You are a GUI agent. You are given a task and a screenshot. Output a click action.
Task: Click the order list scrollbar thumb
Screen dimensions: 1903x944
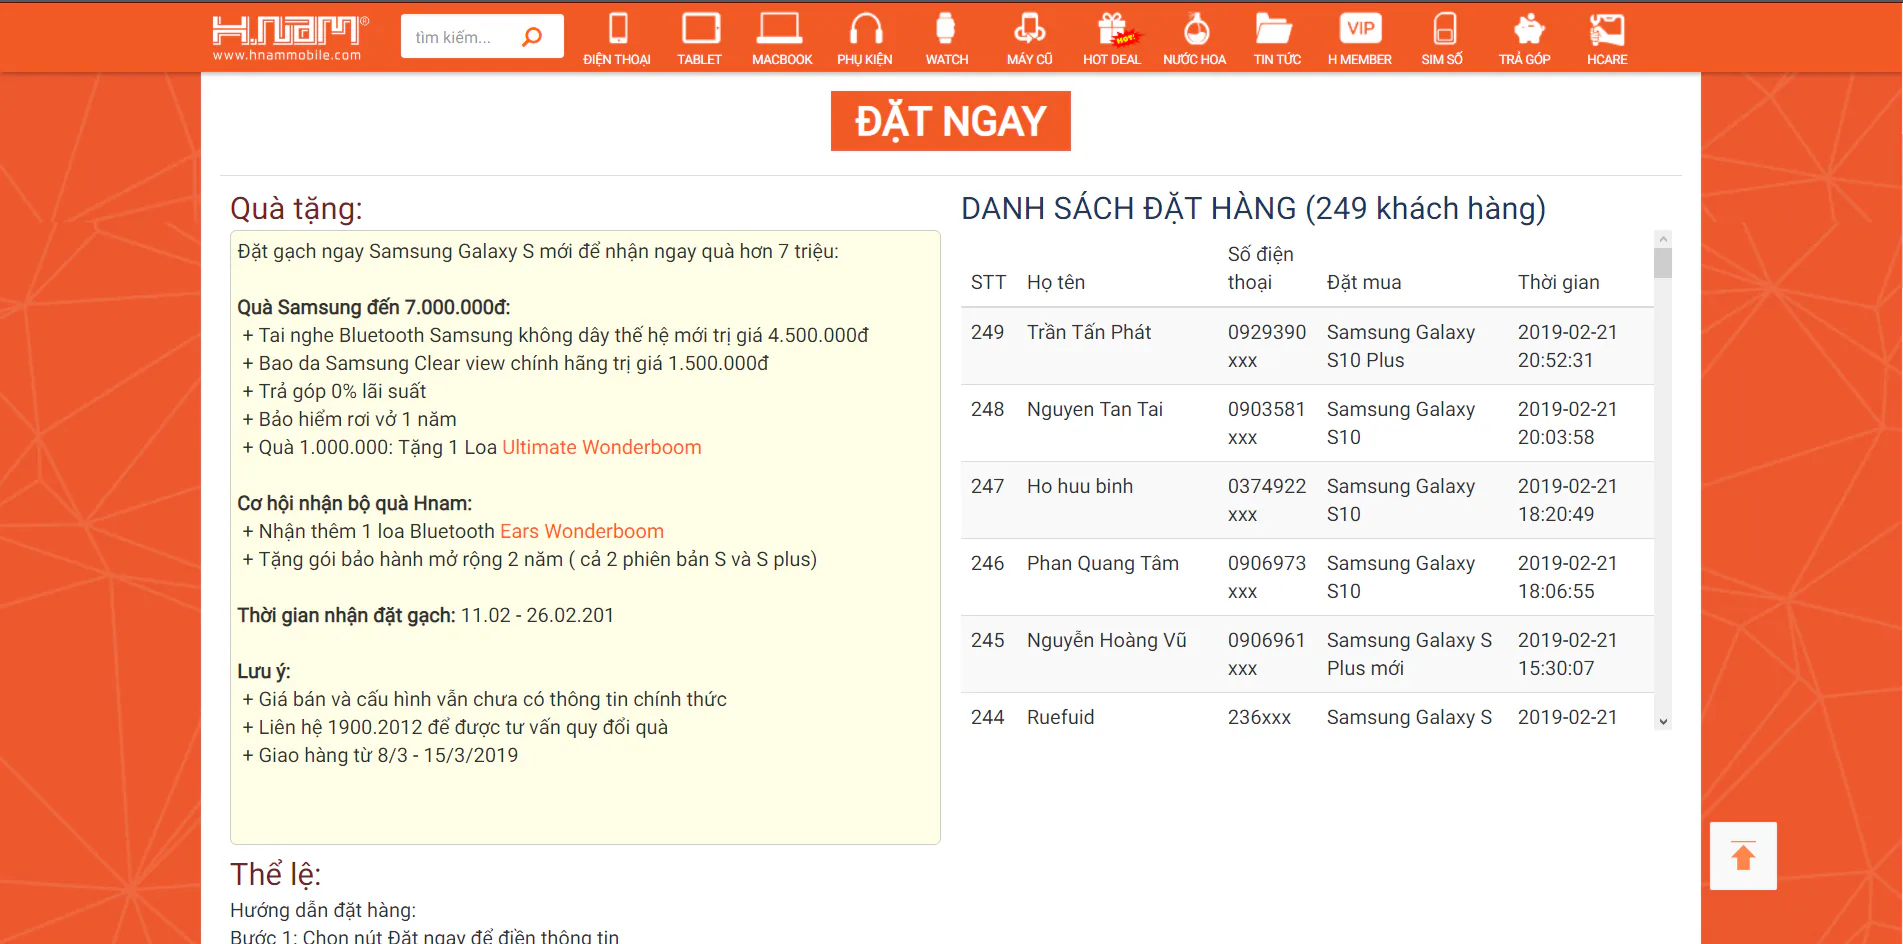[x=1663, y=263]
